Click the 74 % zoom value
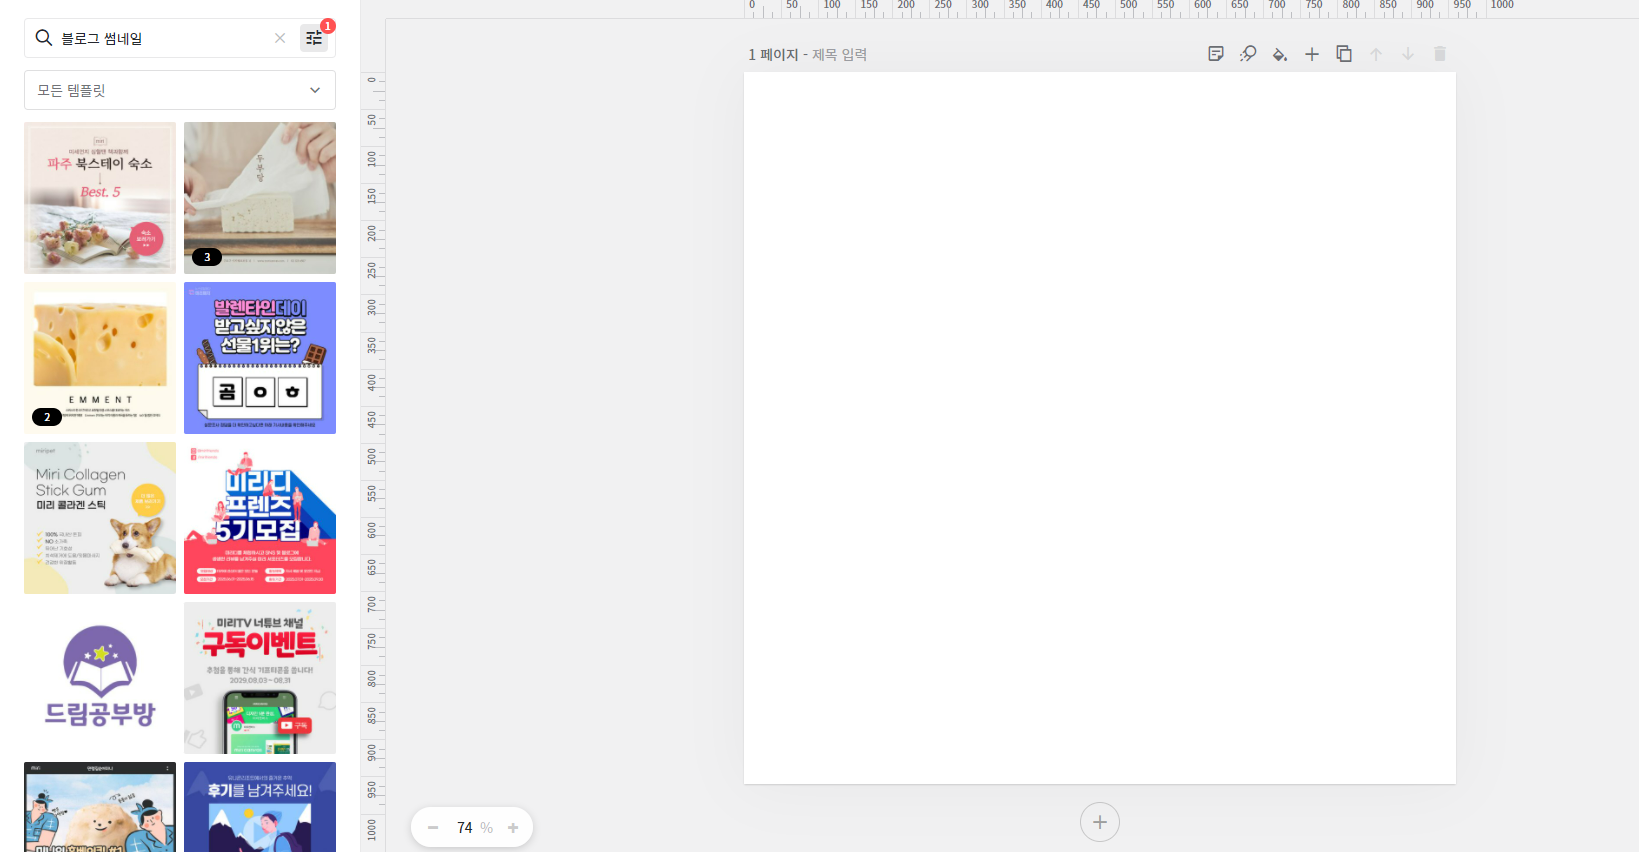This screenshot has width=1639, height=852. (x=474, y=828)
